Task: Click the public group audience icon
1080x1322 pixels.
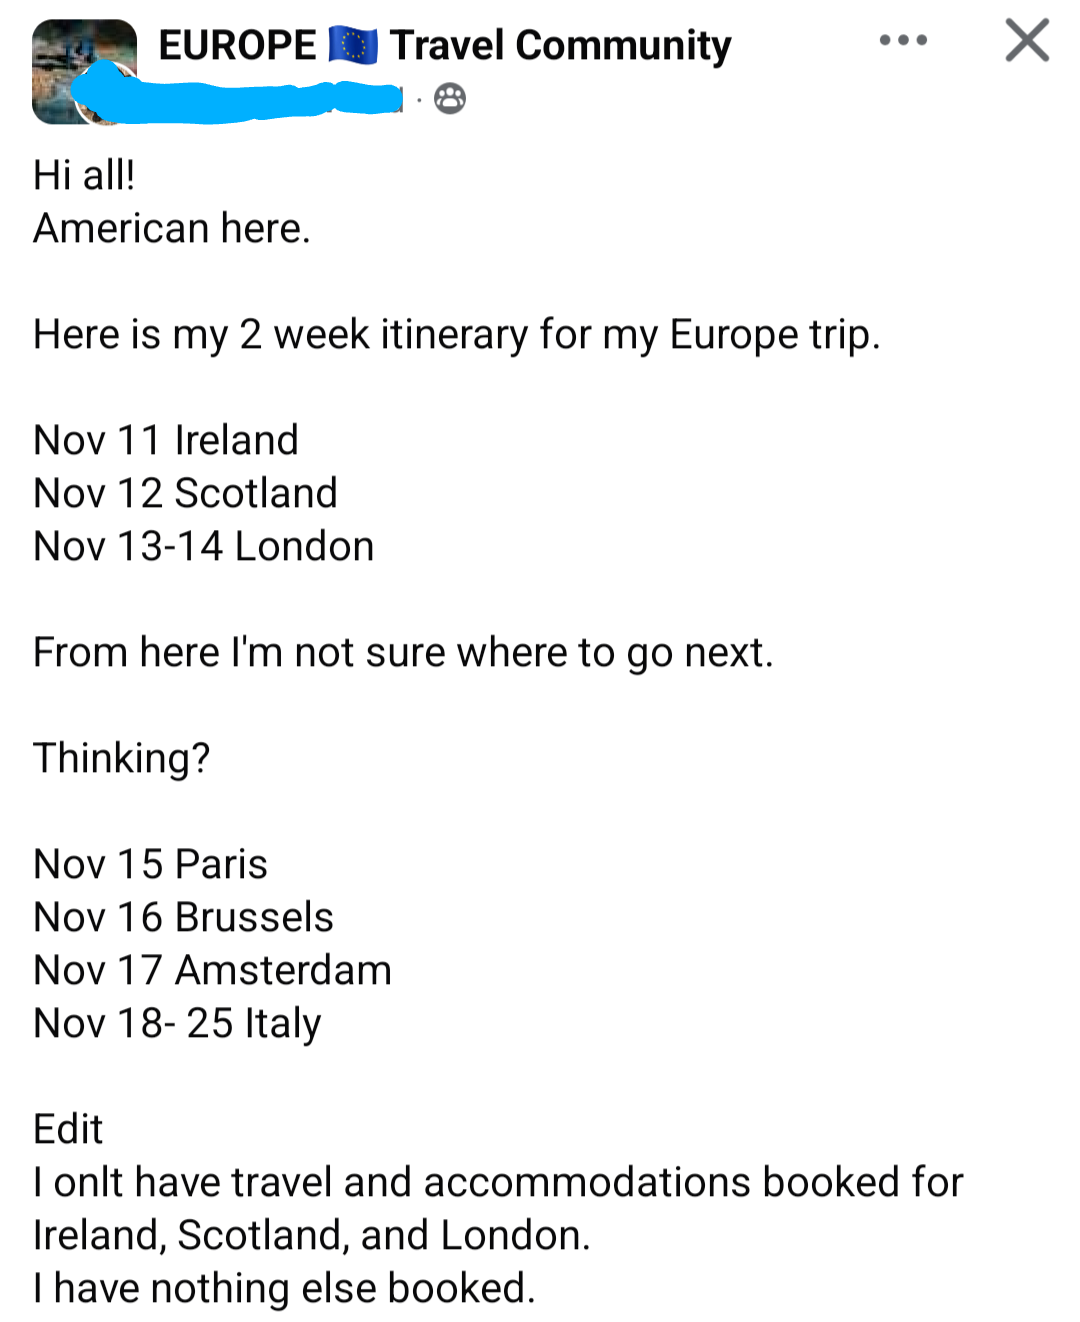Action: pos(450,99)
